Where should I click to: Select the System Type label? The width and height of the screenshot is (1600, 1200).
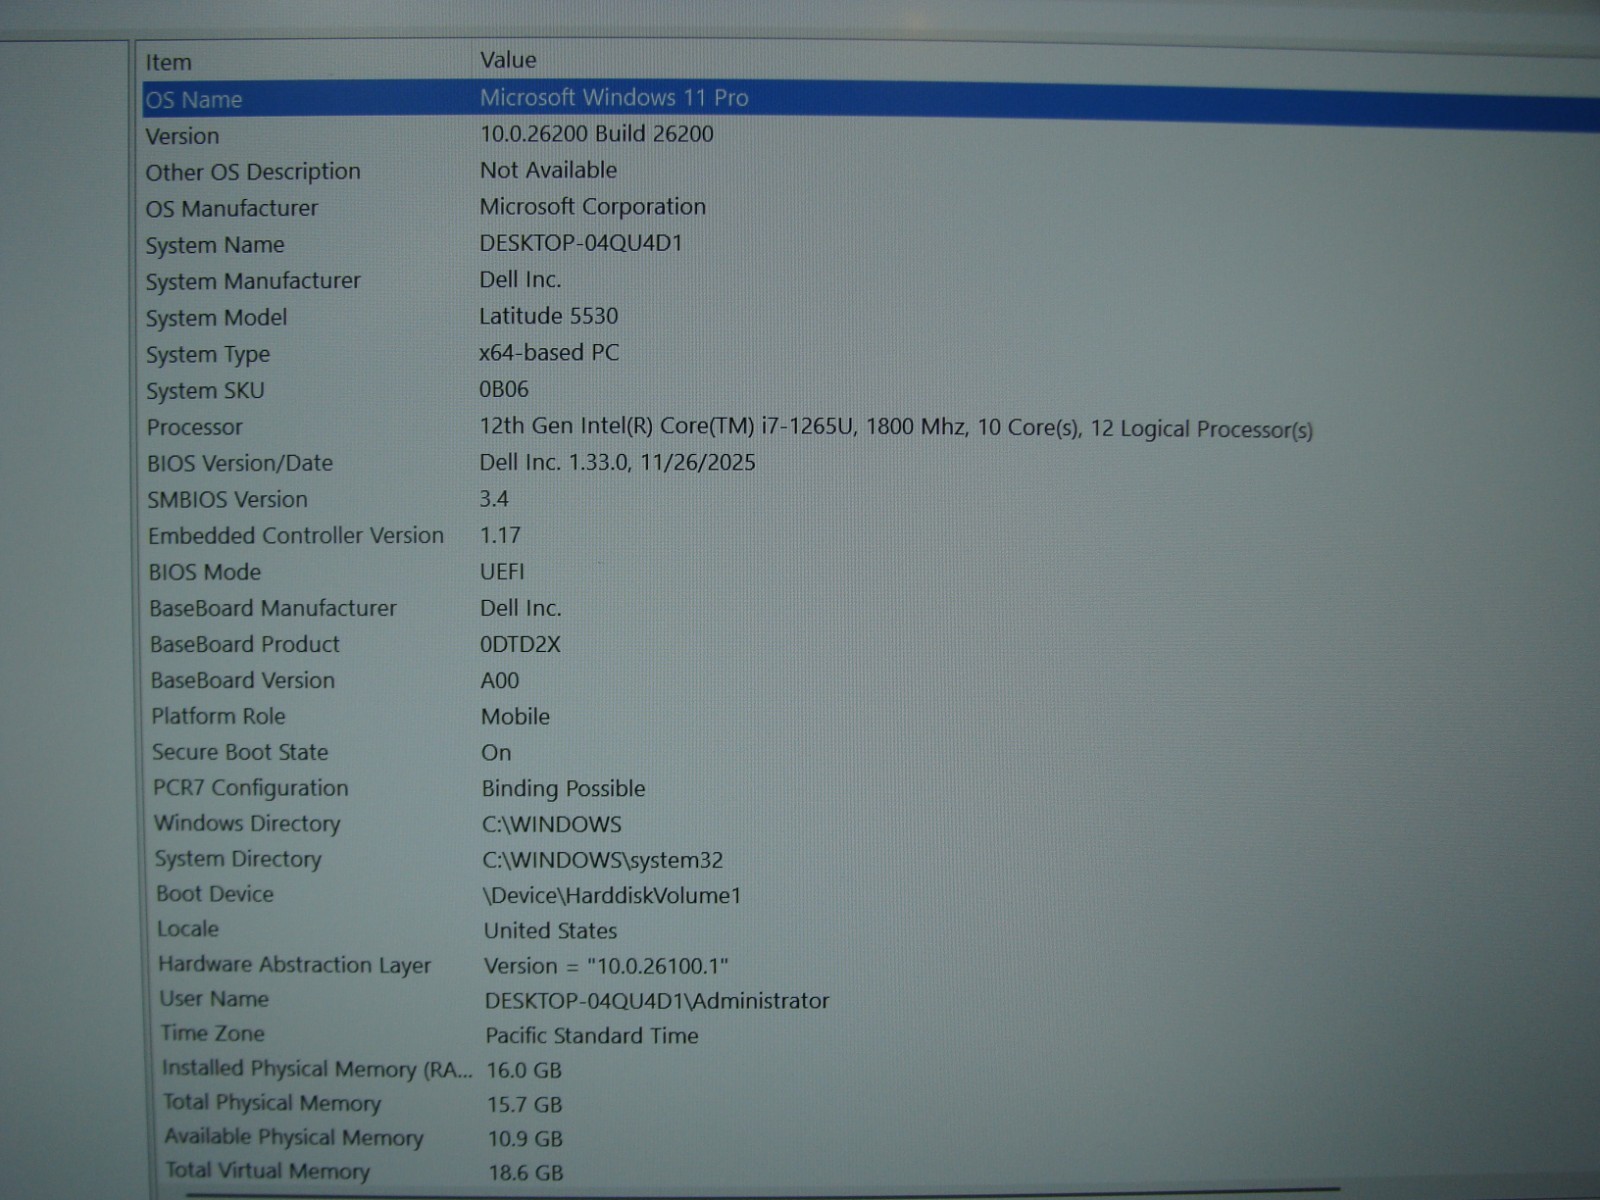coord(208,355)
